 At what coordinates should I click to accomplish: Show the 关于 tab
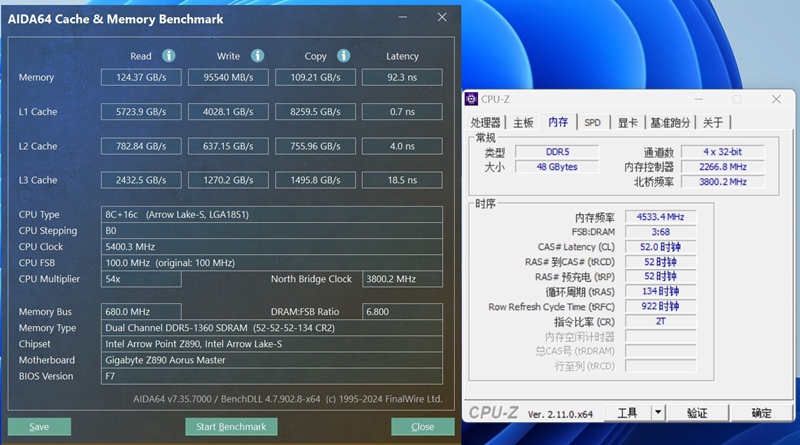coord(712,122)
